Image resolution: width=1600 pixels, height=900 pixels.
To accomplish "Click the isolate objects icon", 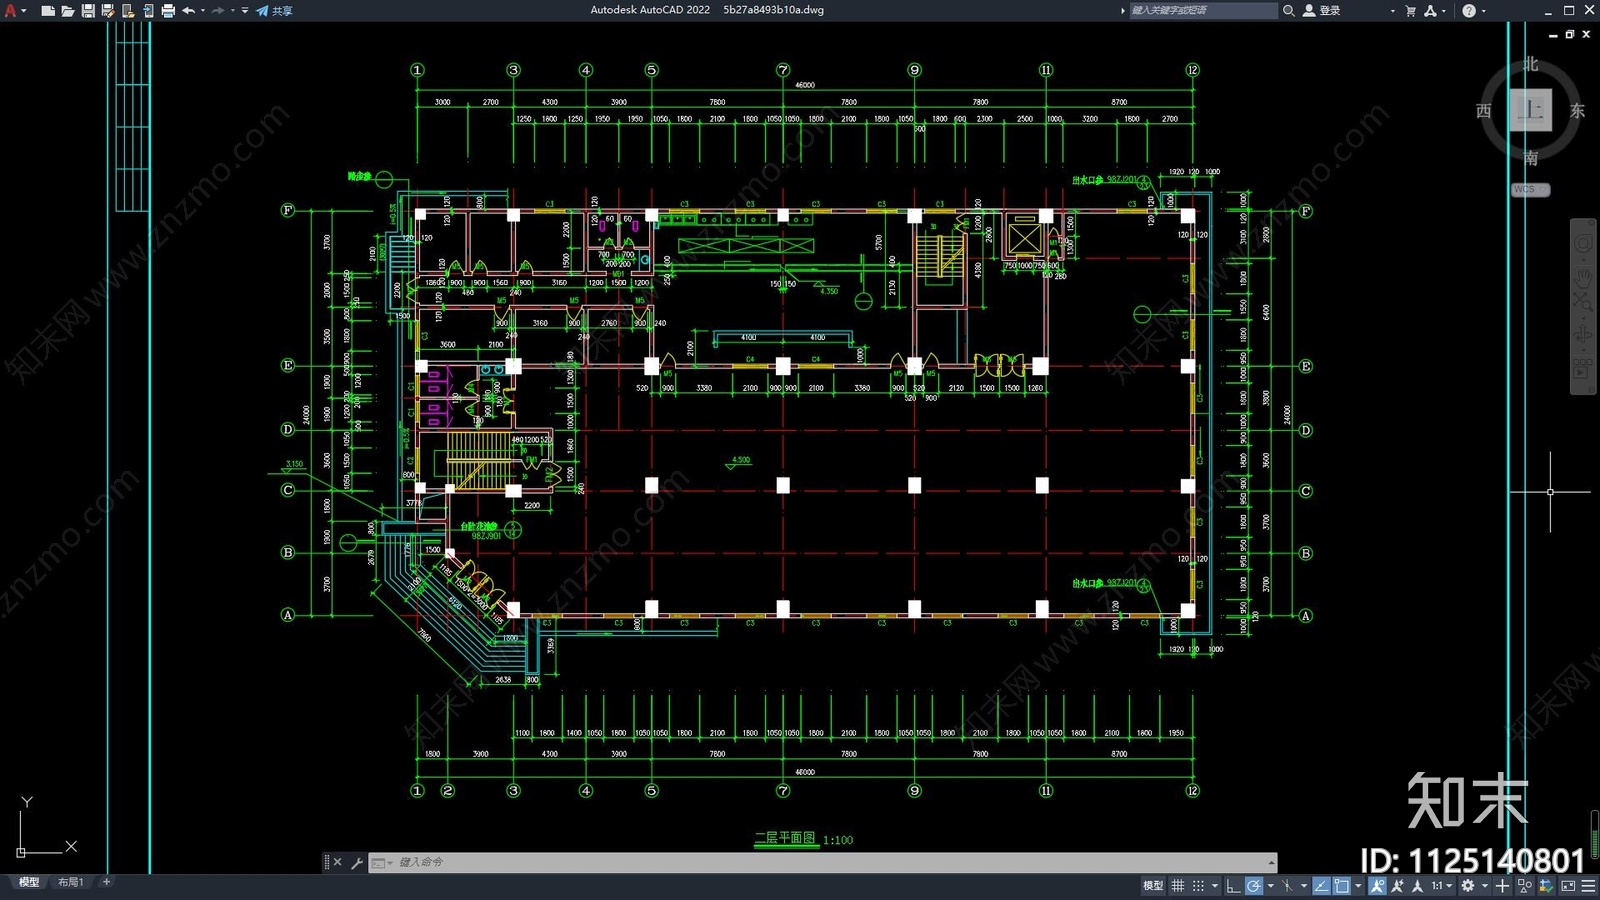I will coord(1525,886).
